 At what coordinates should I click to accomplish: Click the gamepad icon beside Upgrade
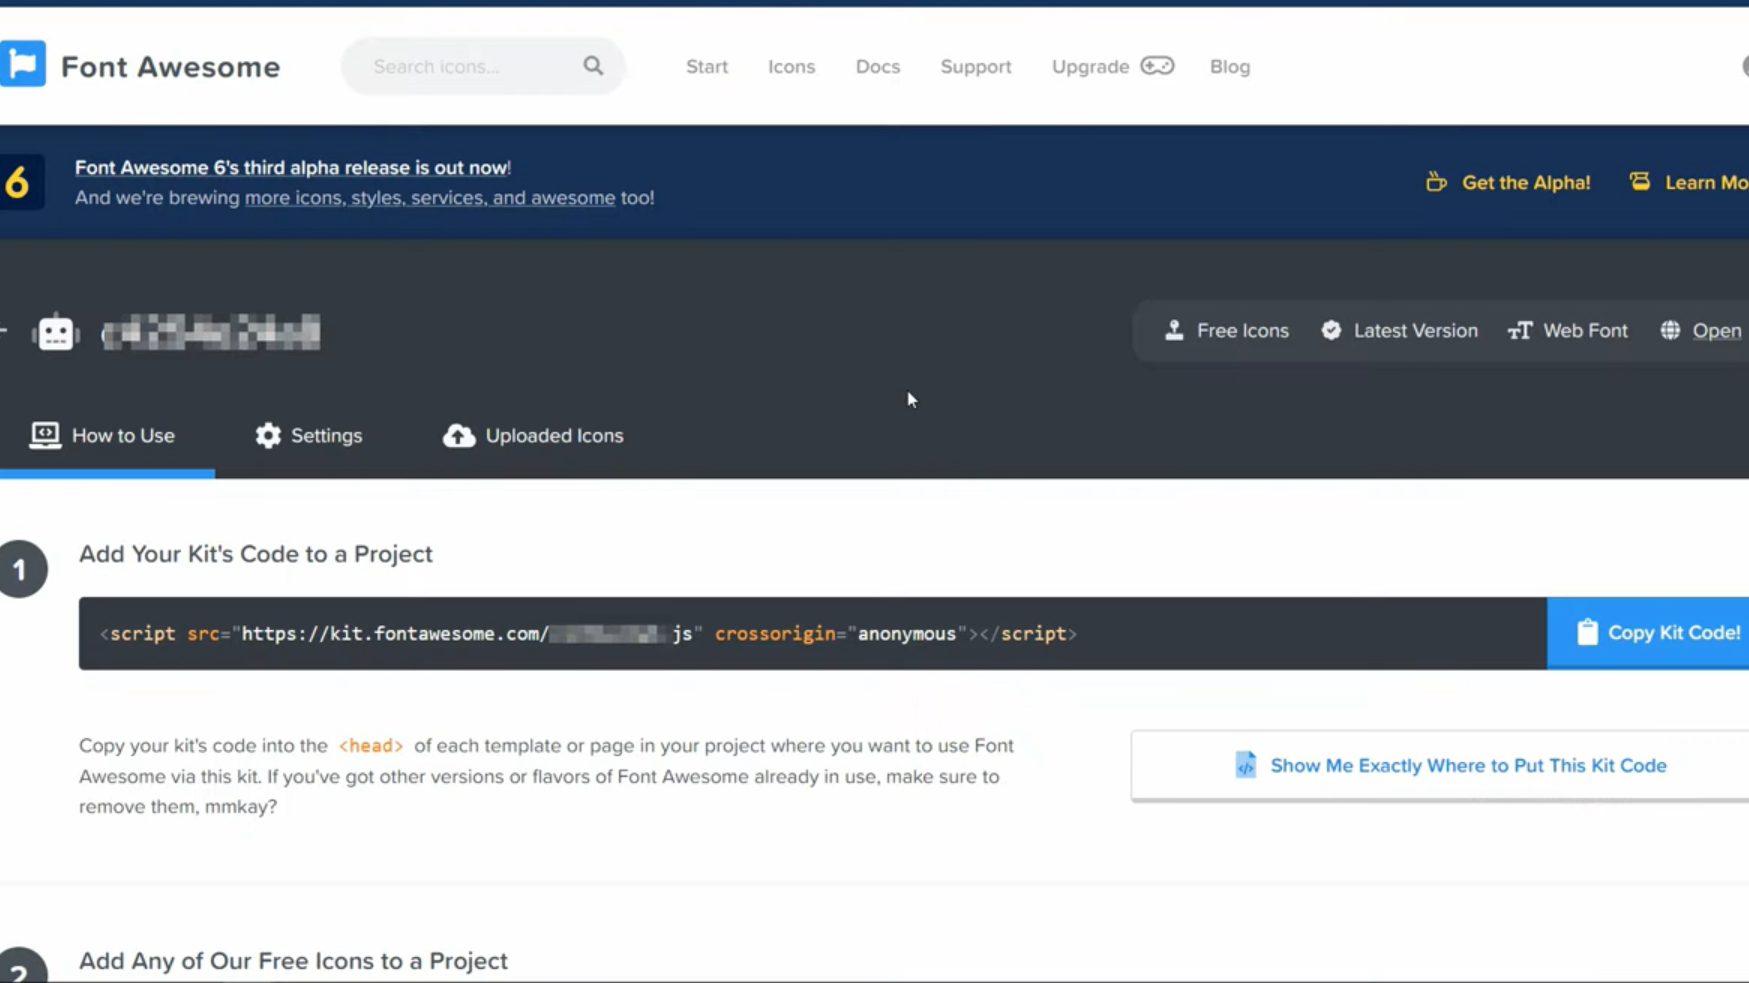[1157, 66]
